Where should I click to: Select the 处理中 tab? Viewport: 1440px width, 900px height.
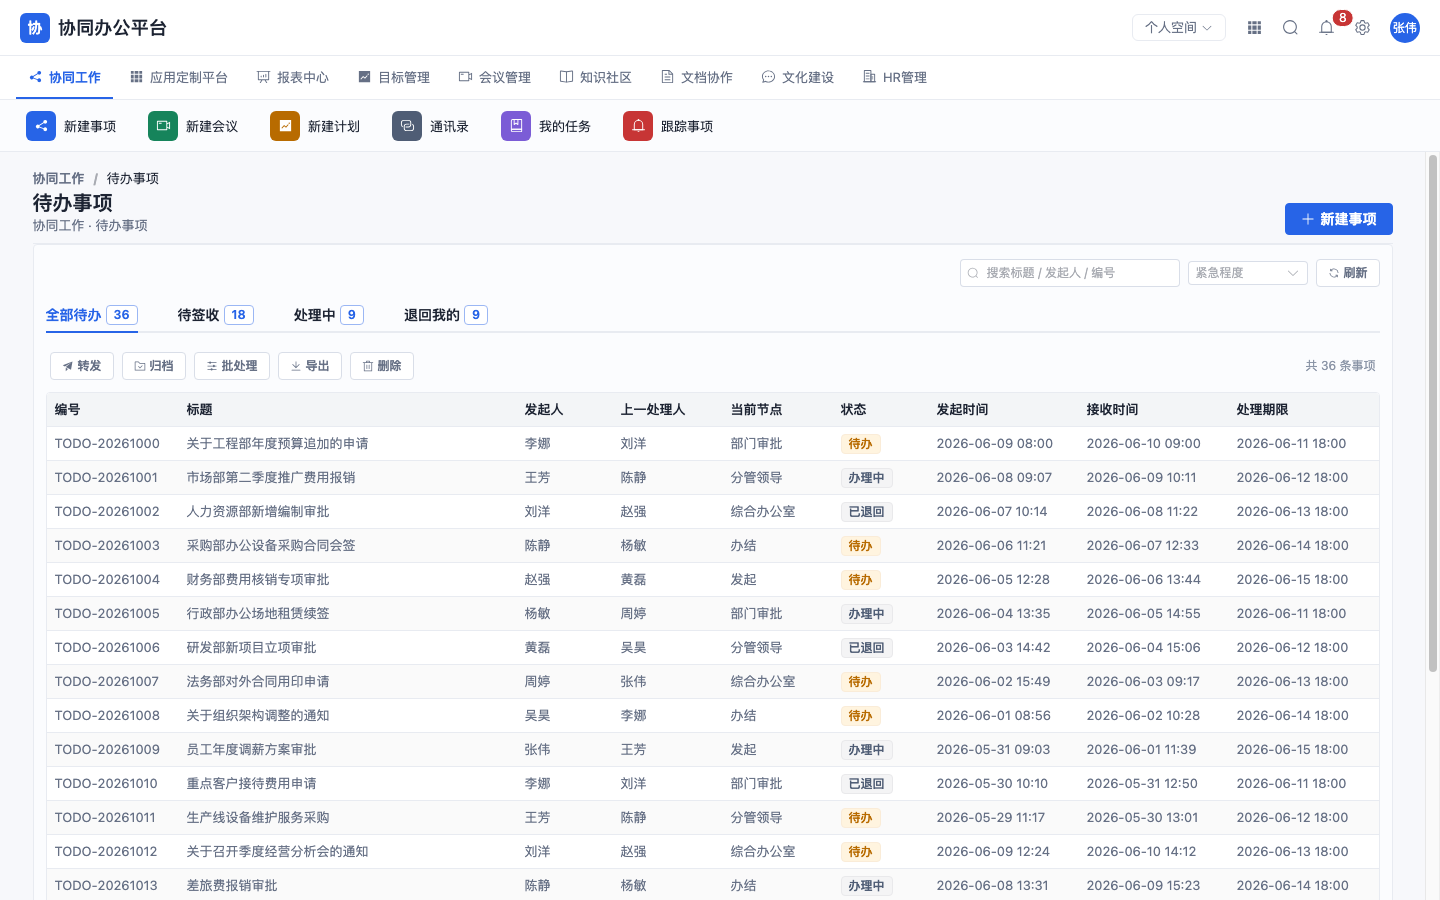click(x=329, y=315)
